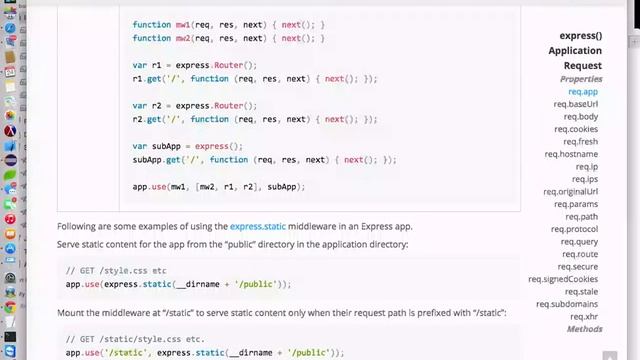Go to req.subdomains in the sidebar
This screenshot has width=640, height=360.
pyautogui.click(x=567, y=304)
